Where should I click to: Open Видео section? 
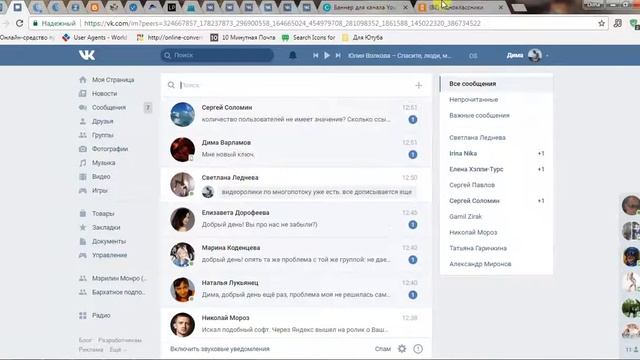point(101,177)
